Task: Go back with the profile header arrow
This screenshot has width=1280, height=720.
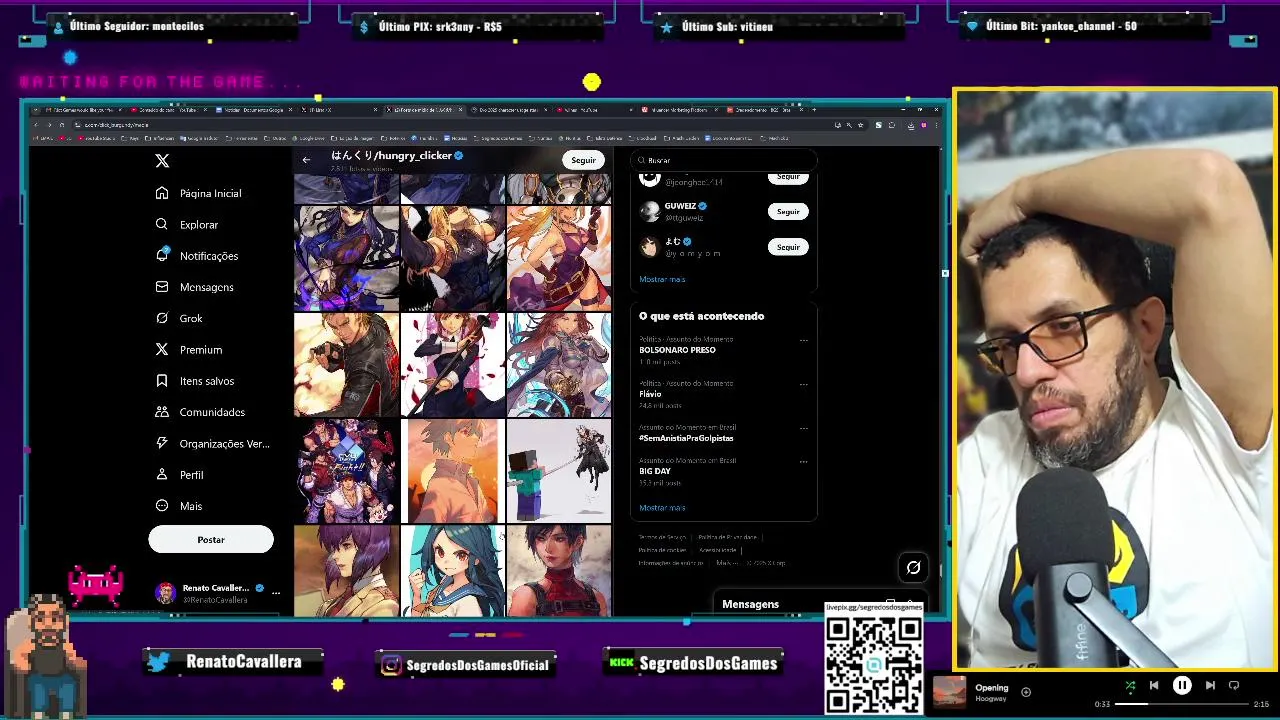Action: click(306, 160)
